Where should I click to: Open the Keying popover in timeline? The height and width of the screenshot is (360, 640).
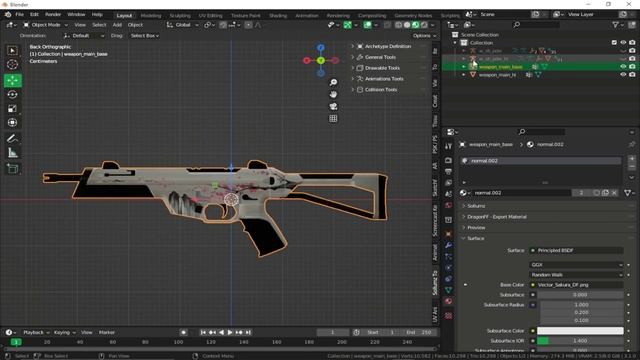[x=64, y=333]
